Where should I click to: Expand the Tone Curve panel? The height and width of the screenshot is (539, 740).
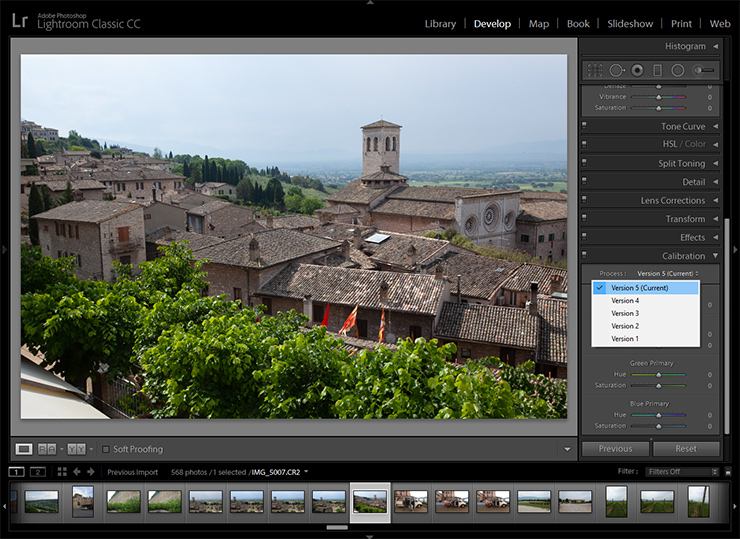pyautogui.click(x=715, y=126)
